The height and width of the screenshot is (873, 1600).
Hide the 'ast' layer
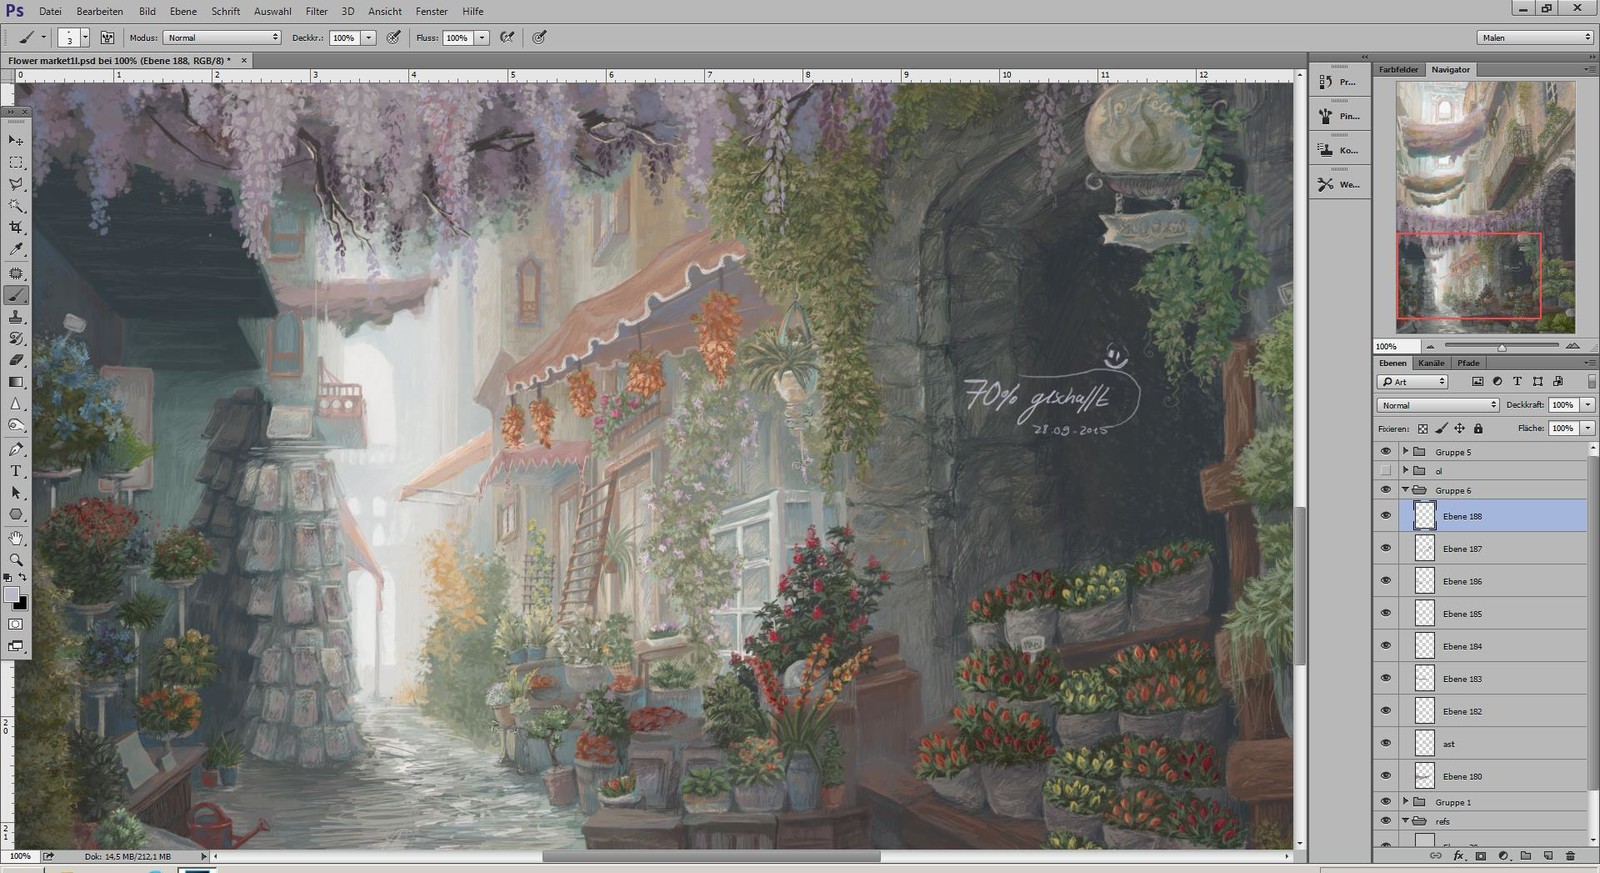(x=1385, y=743)
